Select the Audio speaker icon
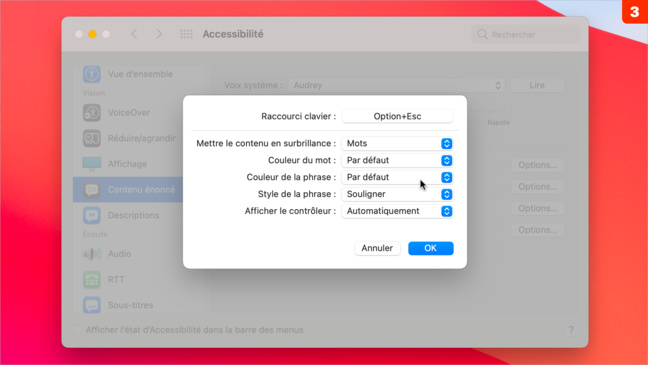This screenshot has width=648, height=365. 91,253
